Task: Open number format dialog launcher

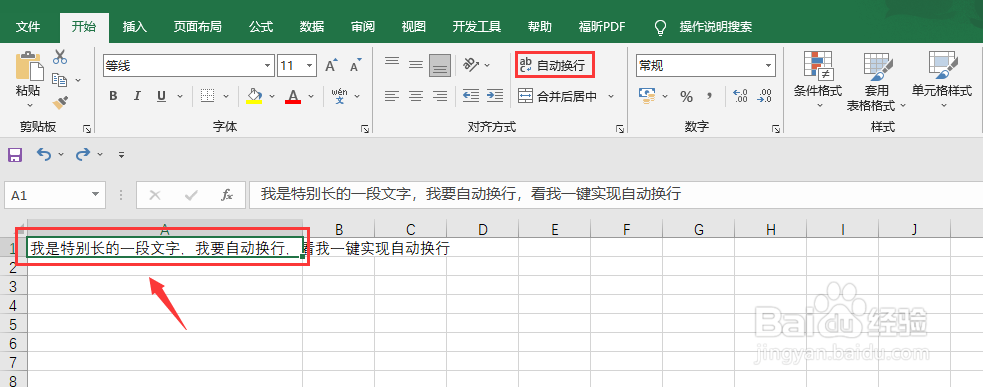Action: coord(777,129)
